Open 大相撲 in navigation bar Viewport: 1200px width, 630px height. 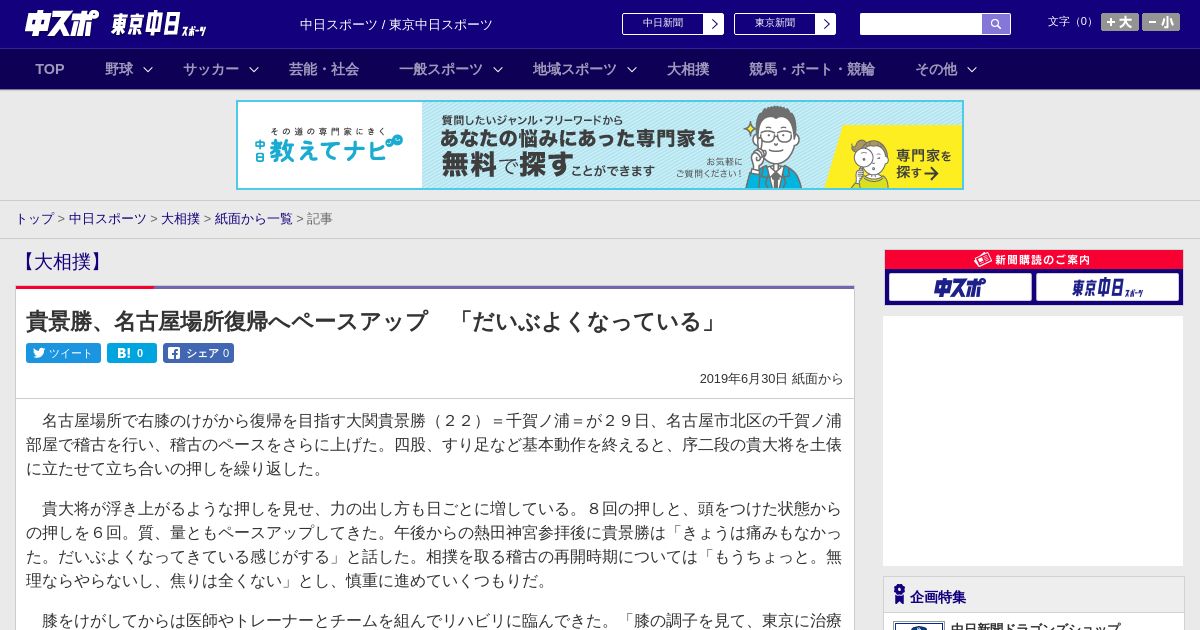[688, 69]
